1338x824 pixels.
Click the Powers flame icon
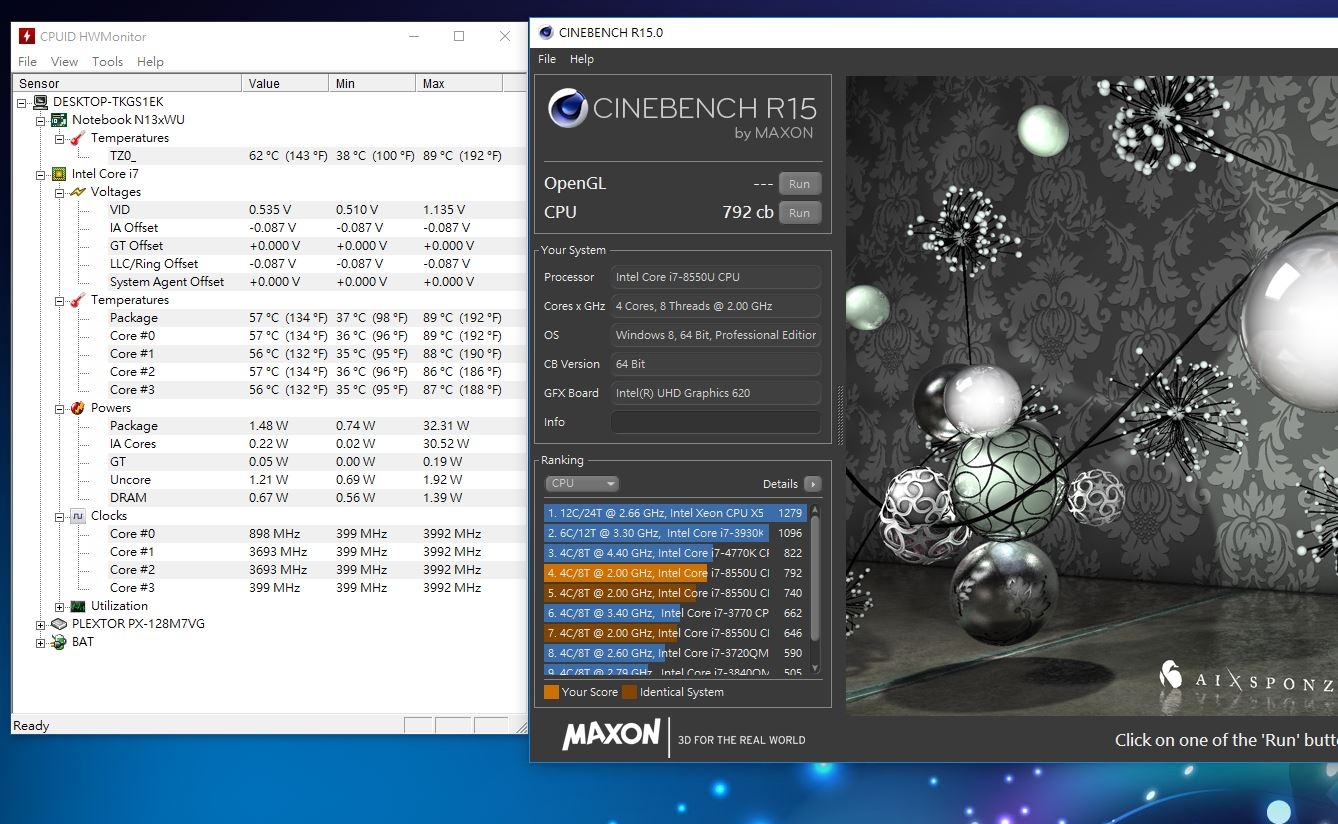tap(78, 408)
